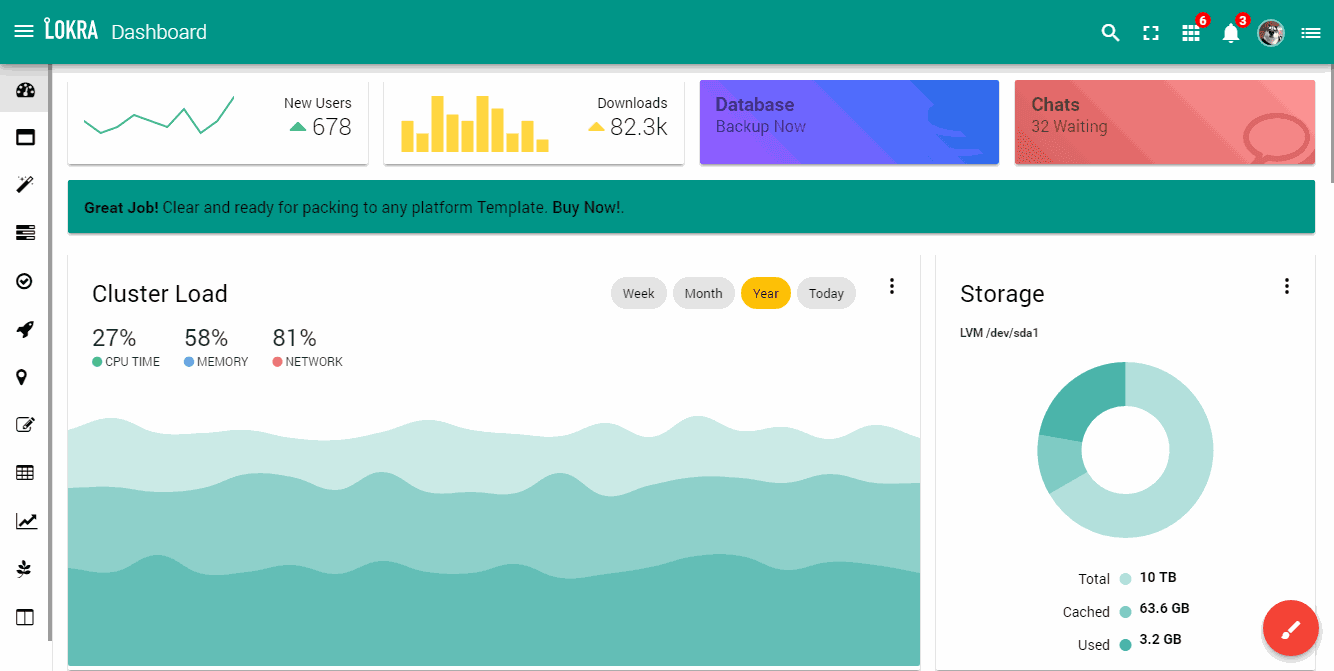The height and width of the screenshot is (671, 1334).
Task: Expand the hamburger menu next to LOKRA logo
Action: point(25,31)
